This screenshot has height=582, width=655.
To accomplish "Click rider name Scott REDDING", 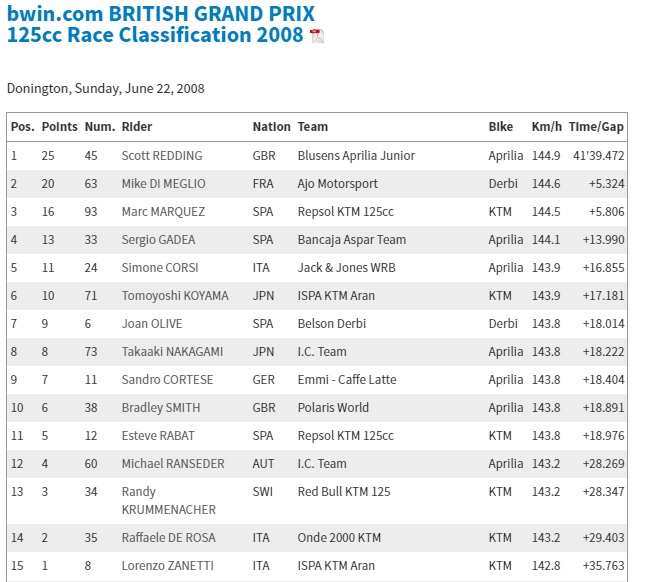I will coord(161,156).
